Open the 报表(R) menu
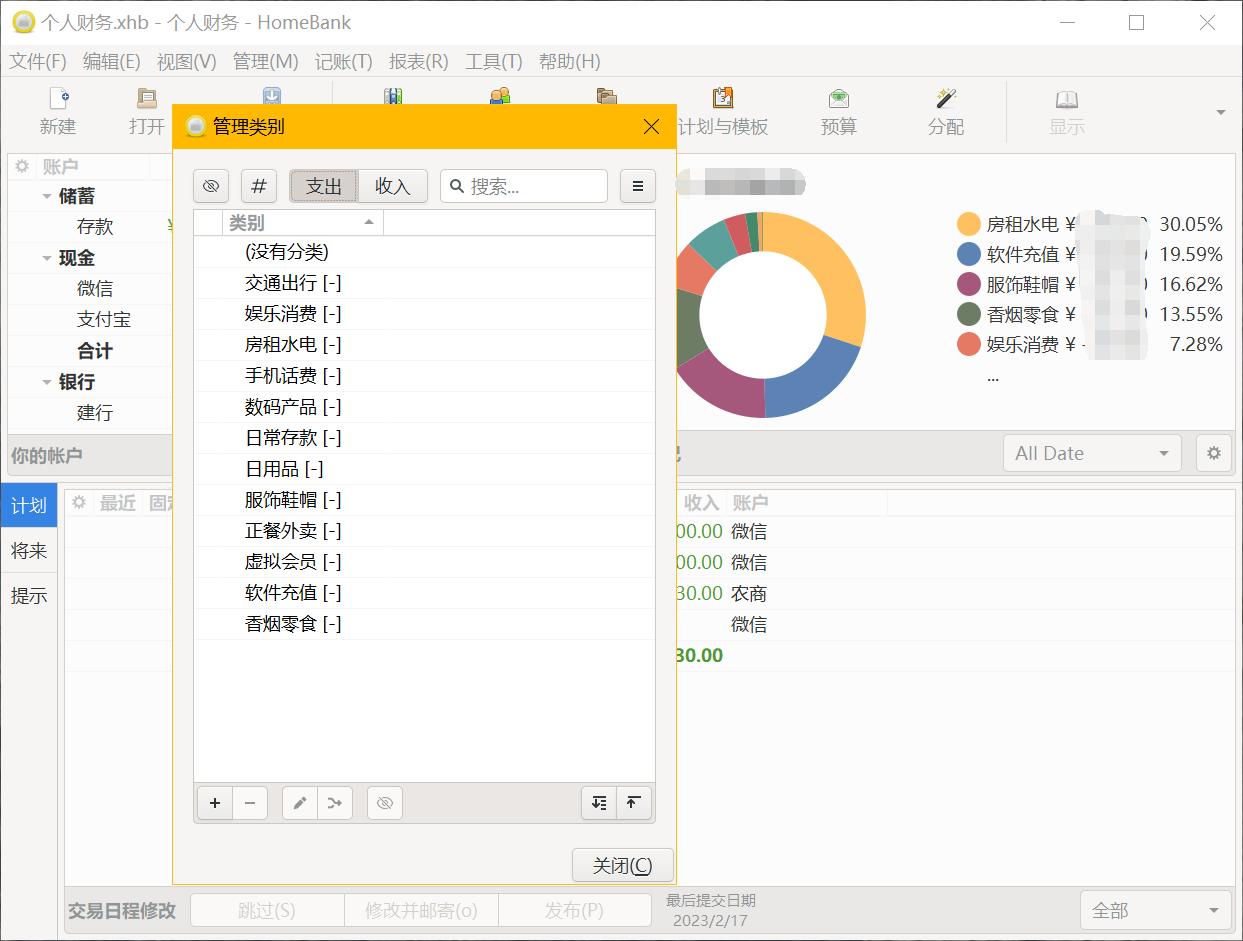1243x941 pixels. click(418, 61)
